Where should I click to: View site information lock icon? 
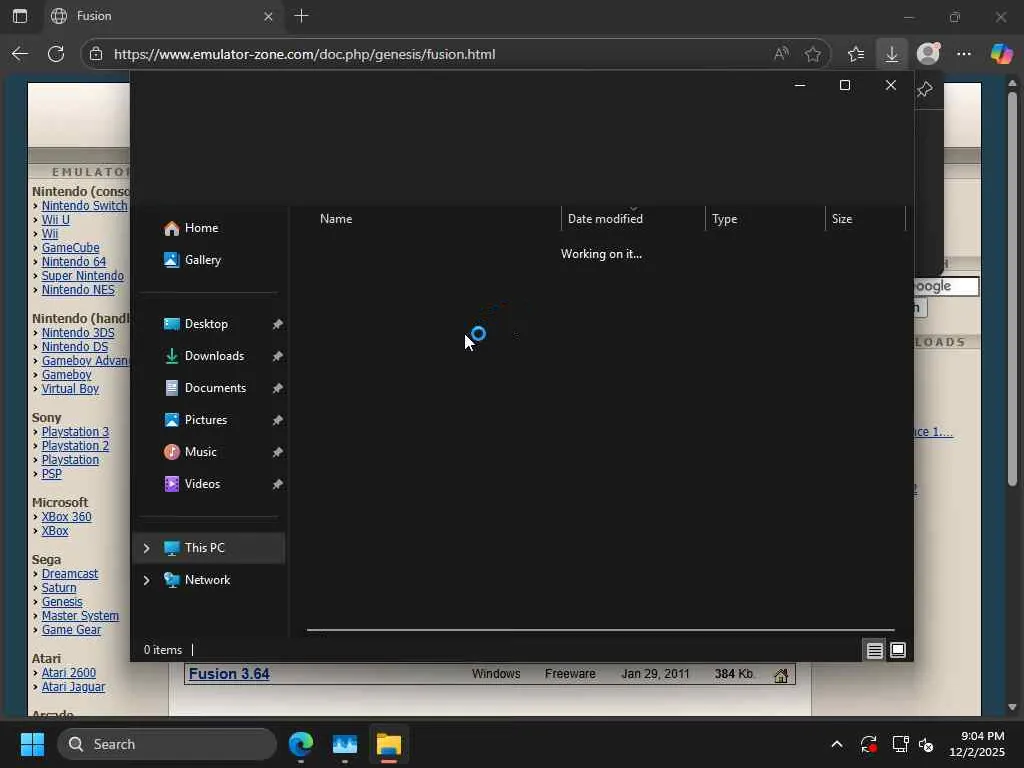[96, 54]
